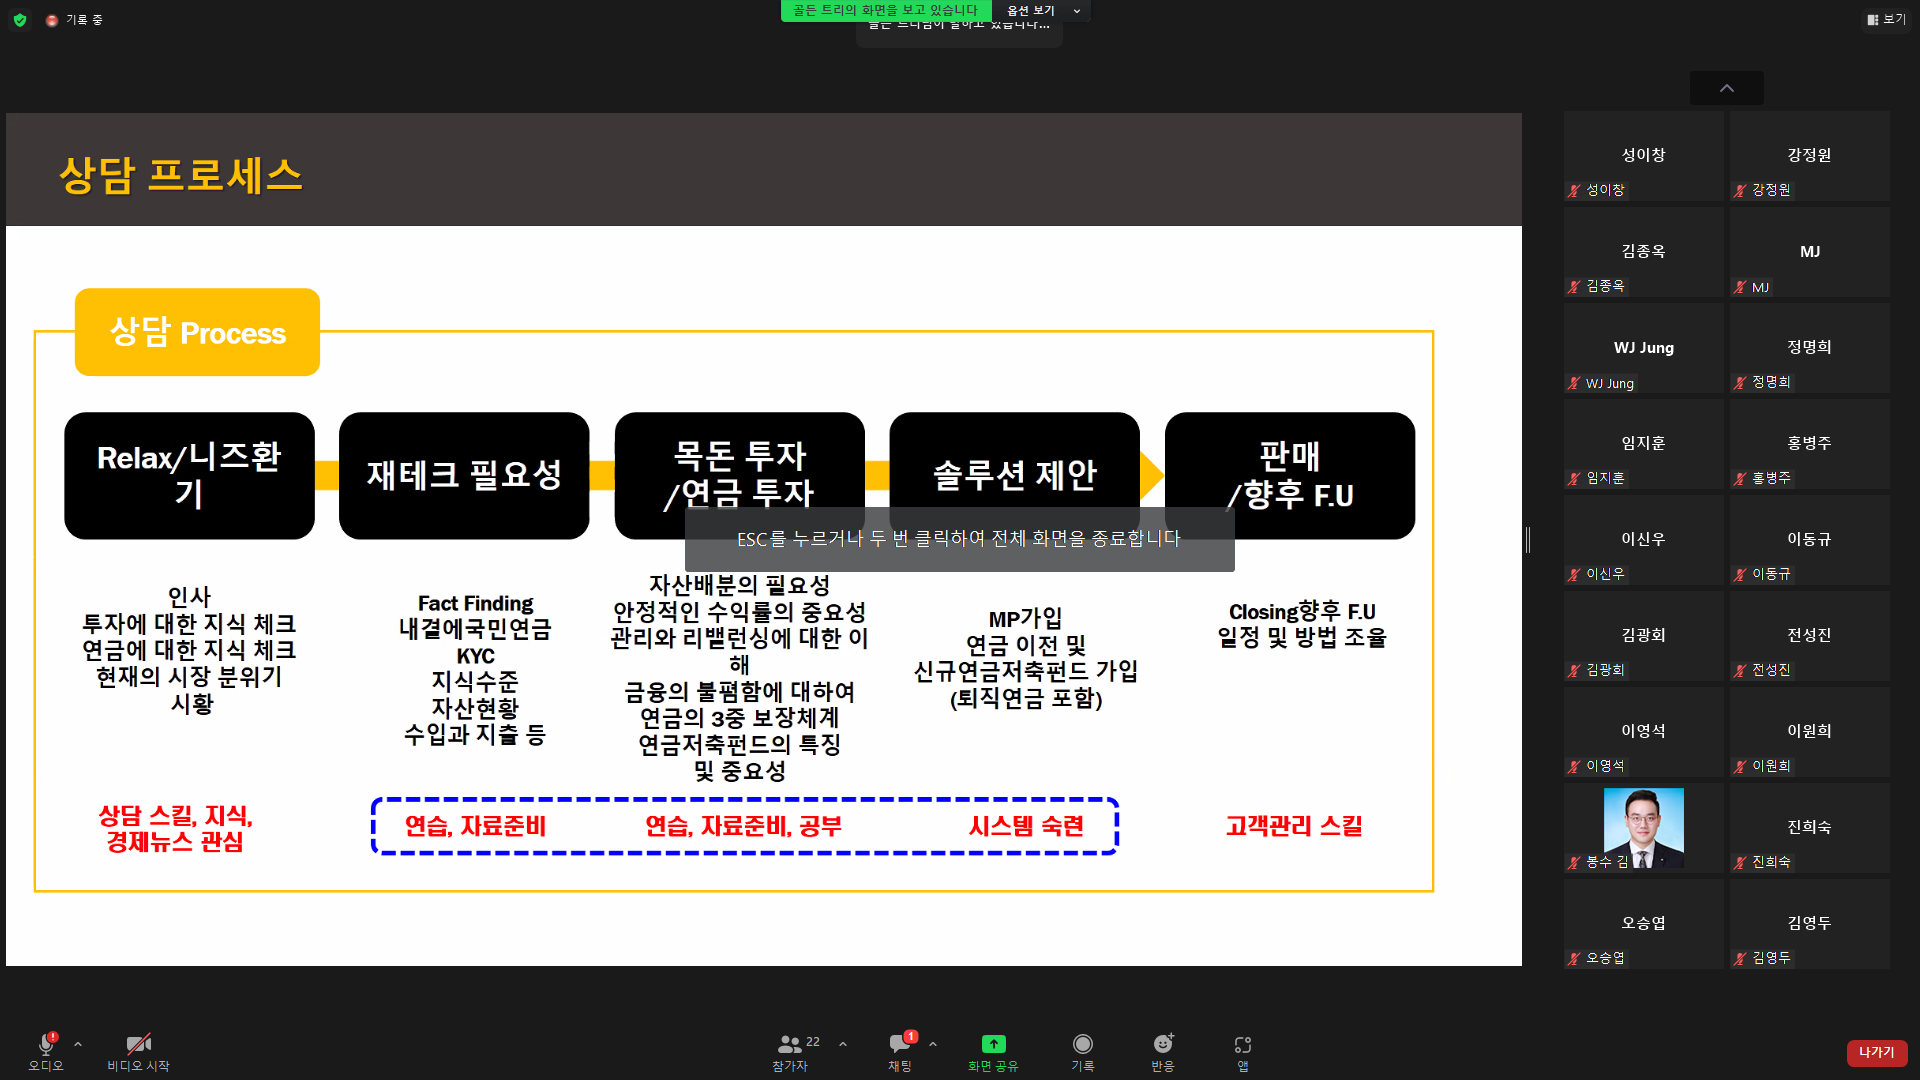
Task: Select MJ participant tile
Action: 1810,252
